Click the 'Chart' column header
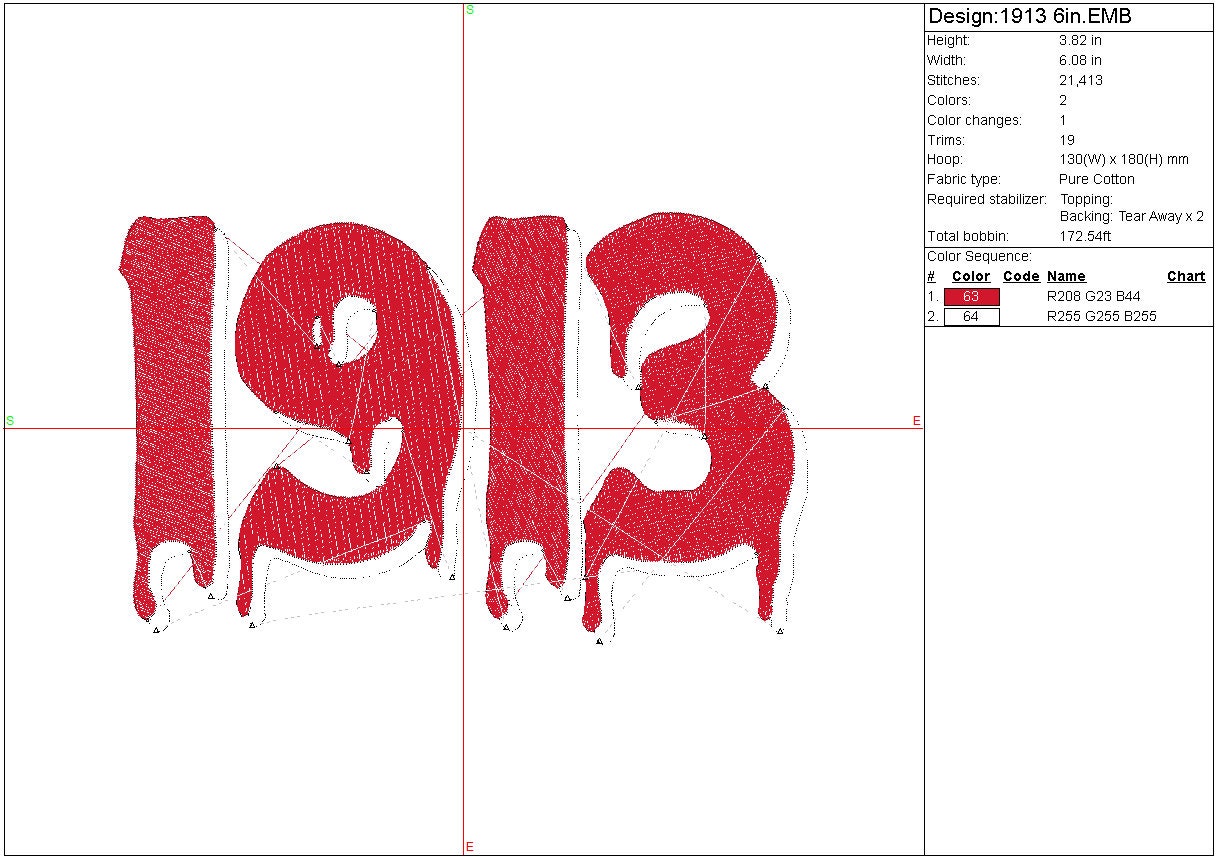The width and height of the screenshot is (1218, 857). point(1185,277)
